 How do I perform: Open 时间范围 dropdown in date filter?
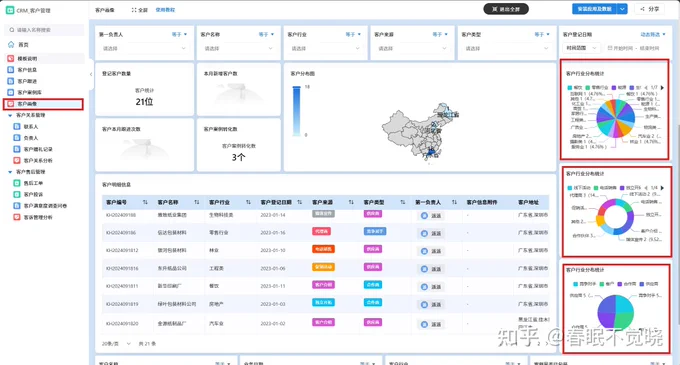point(582,48)
